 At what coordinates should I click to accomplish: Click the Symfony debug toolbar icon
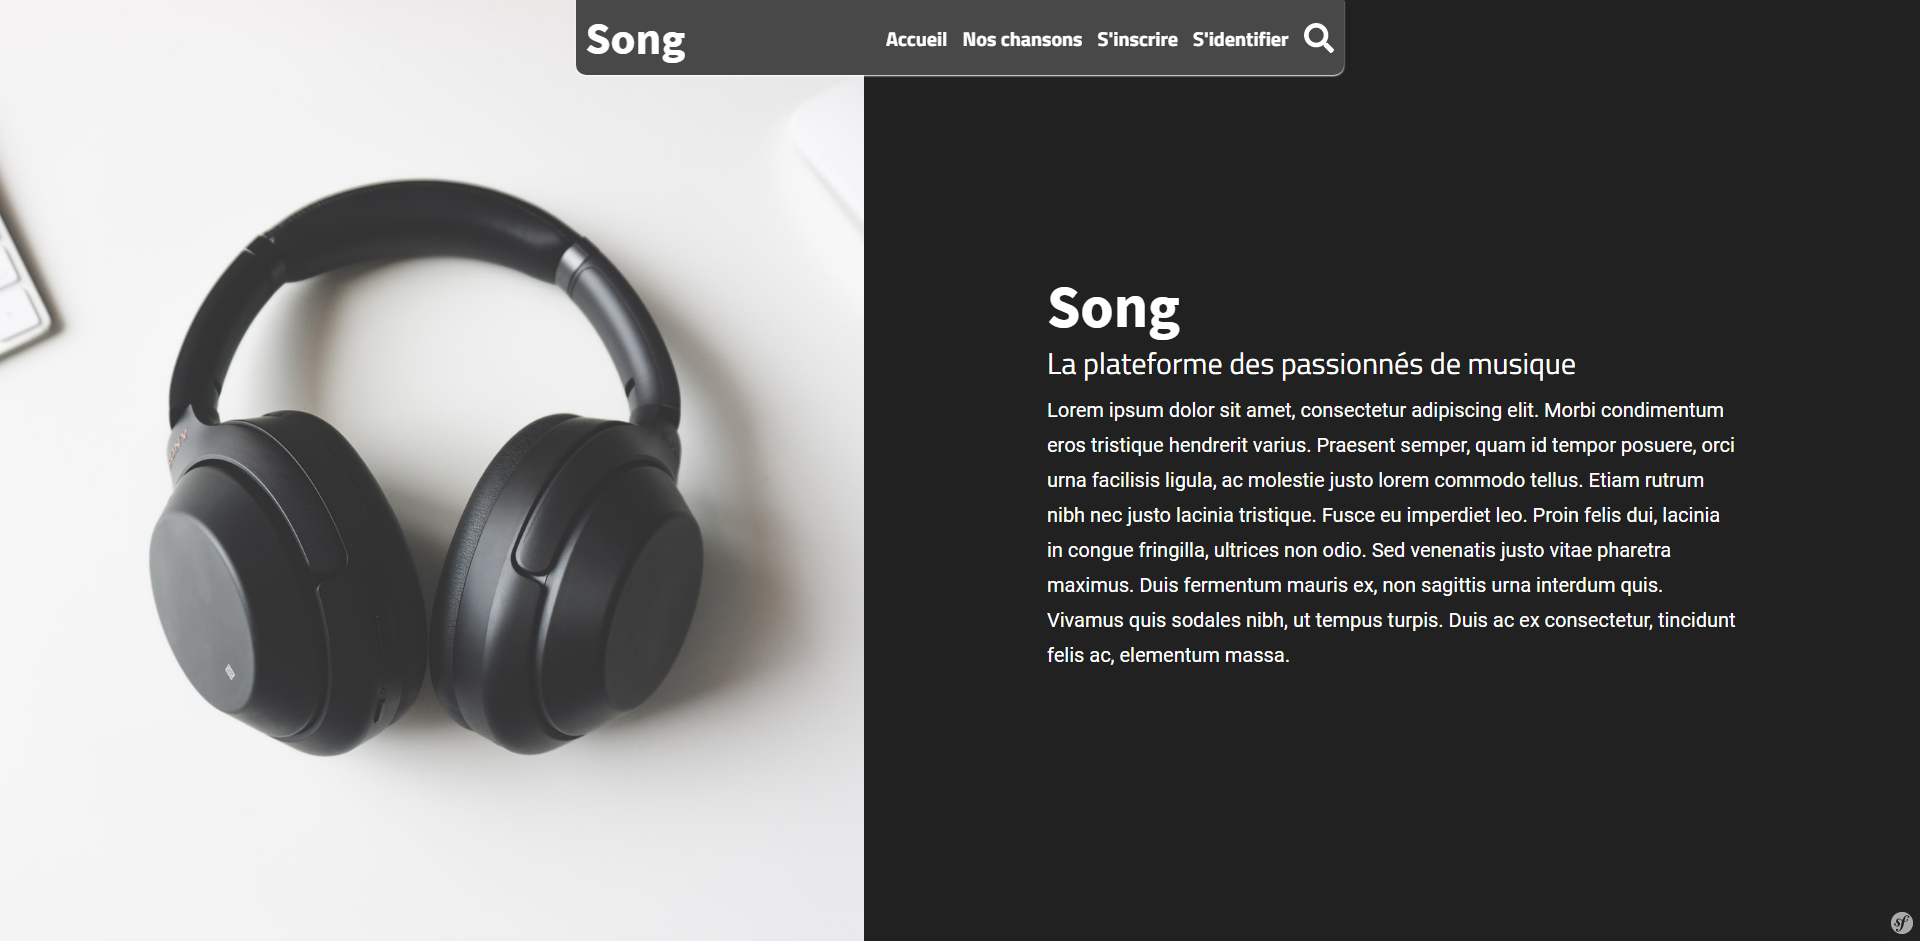click(x=1901, y=922)
